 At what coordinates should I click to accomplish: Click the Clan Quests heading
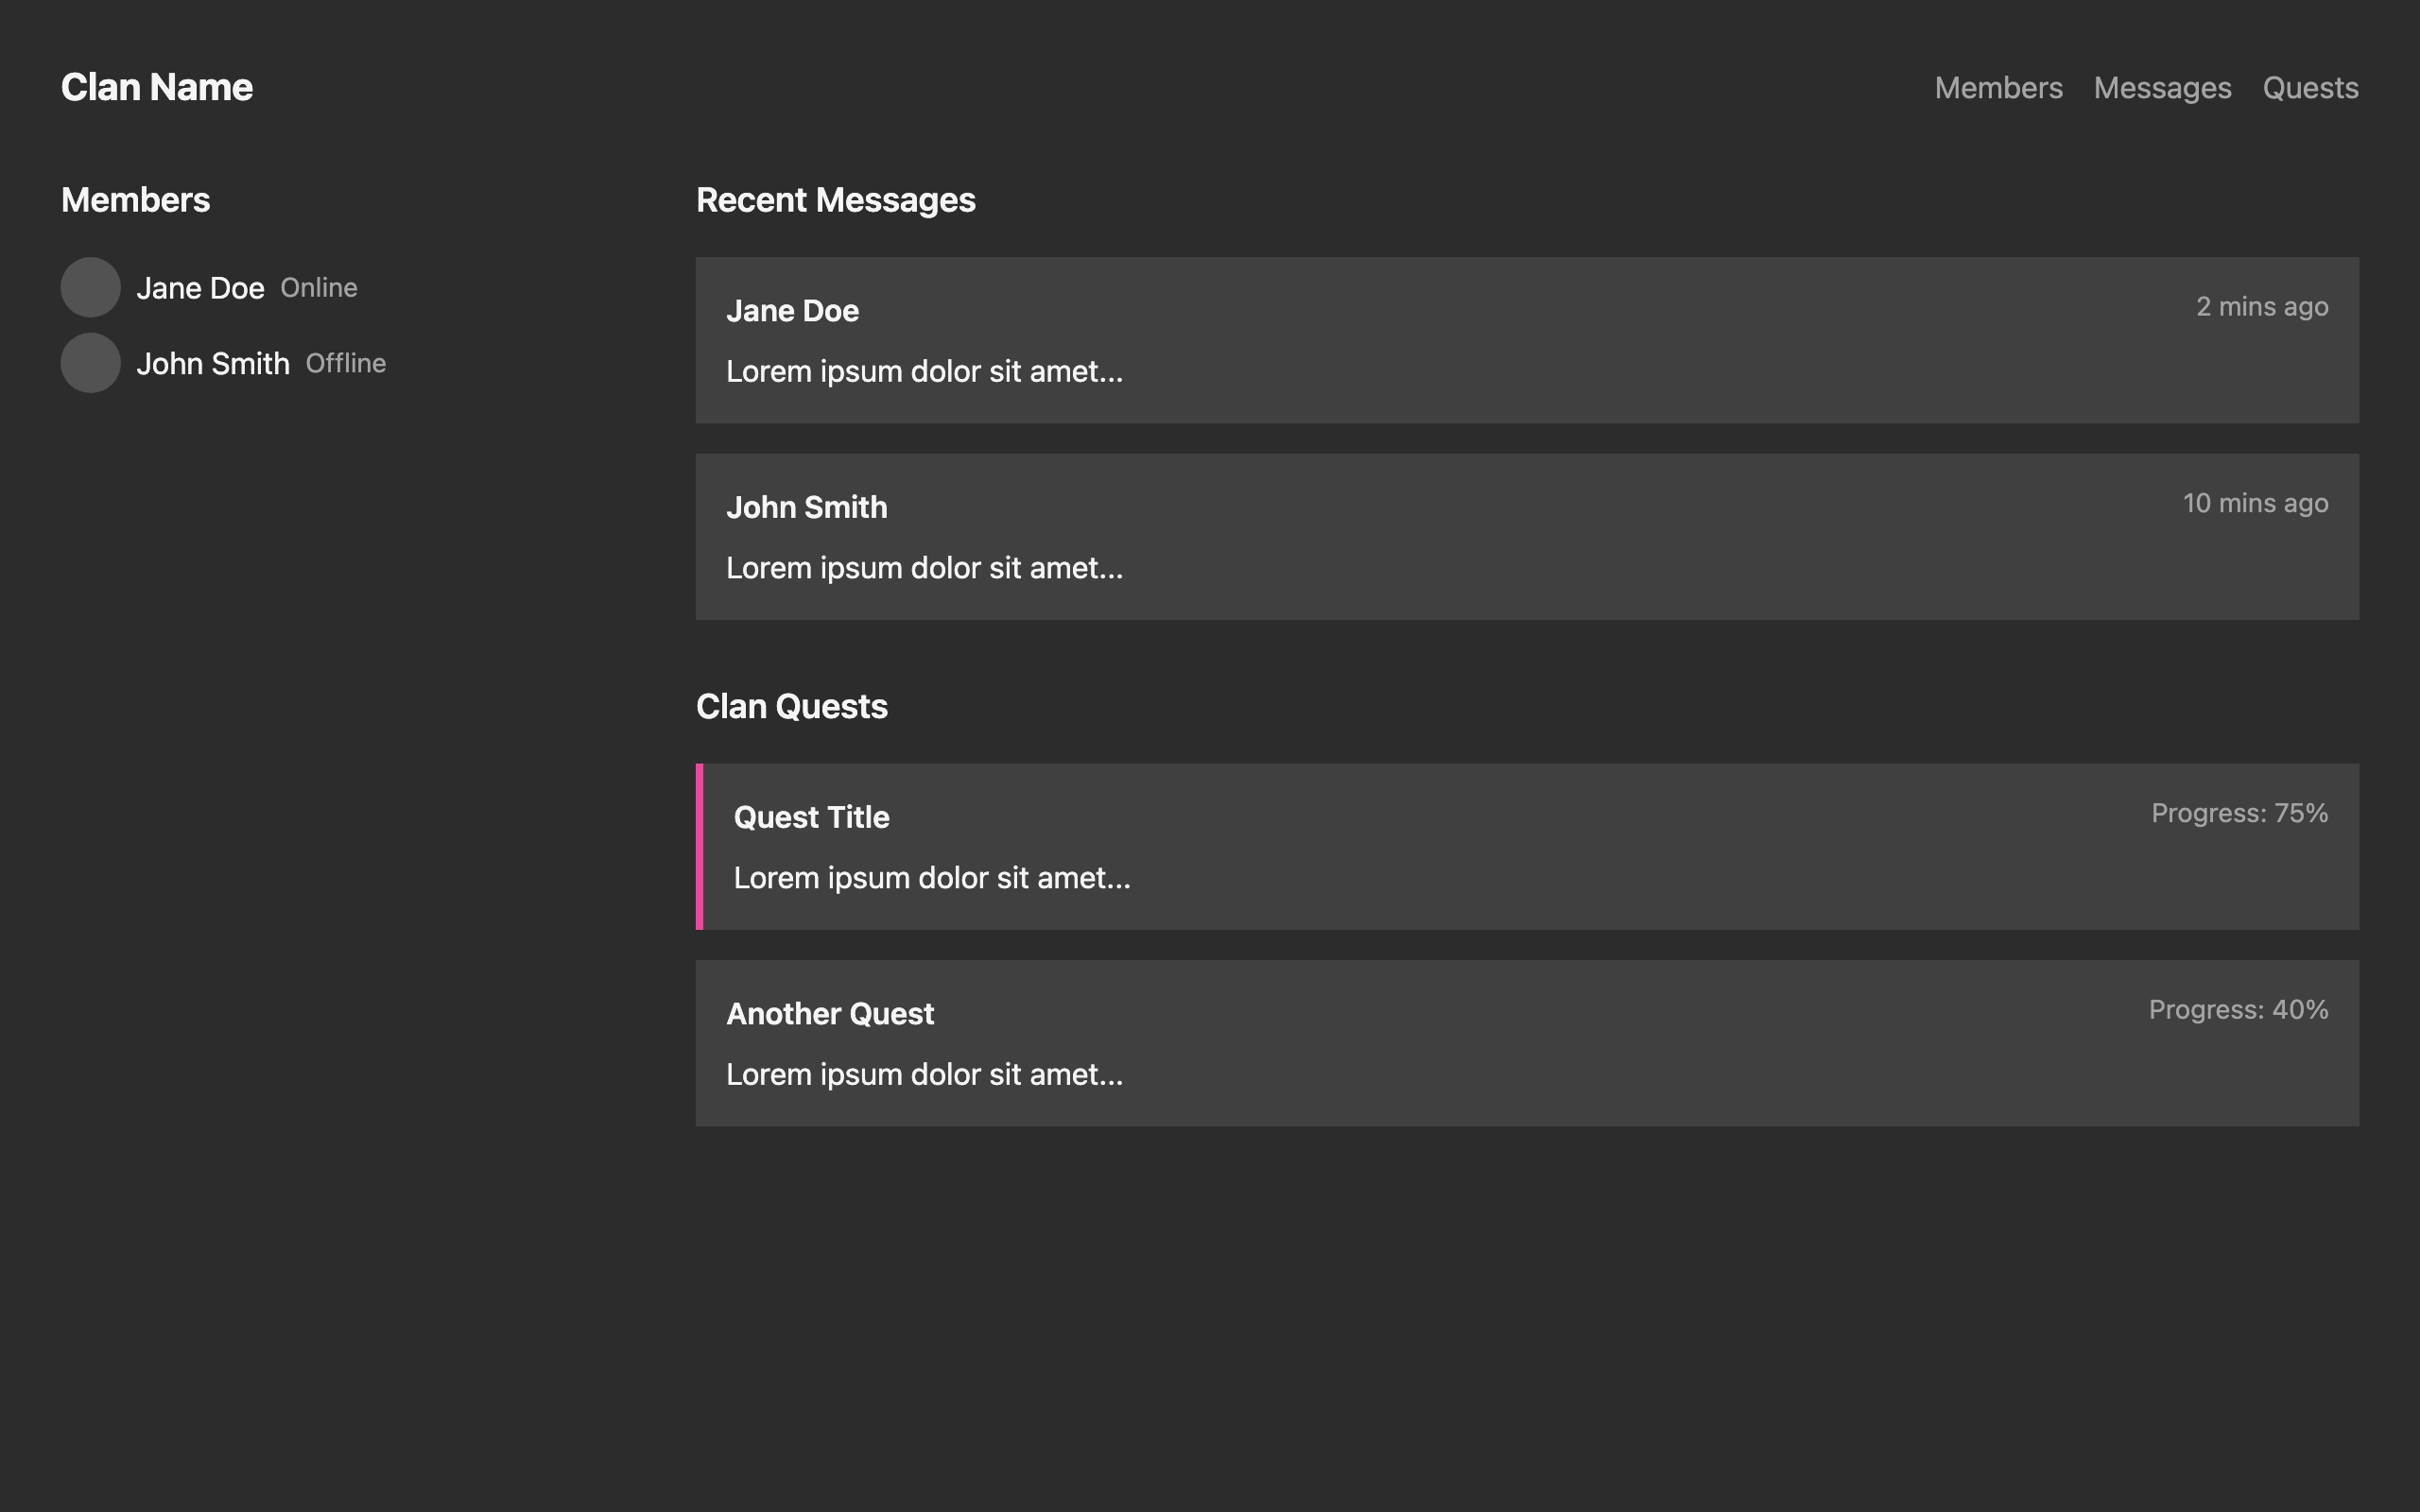pos(792,706)
